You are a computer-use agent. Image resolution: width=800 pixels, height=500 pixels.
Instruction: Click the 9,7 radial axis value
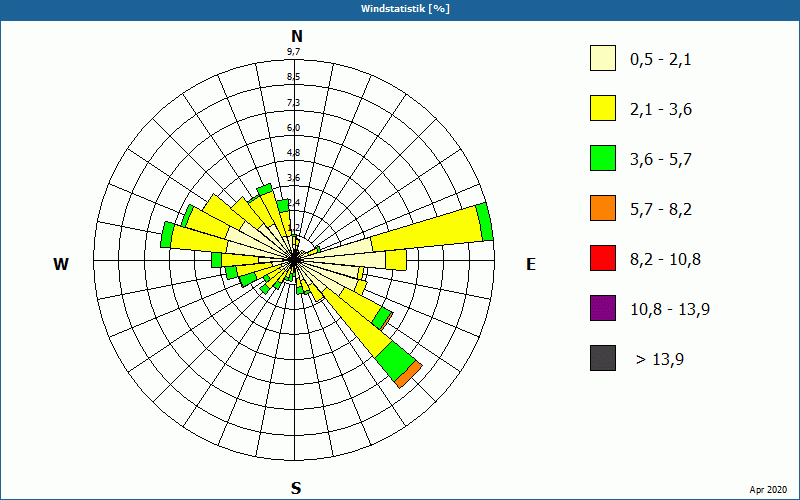pos(293,52)
